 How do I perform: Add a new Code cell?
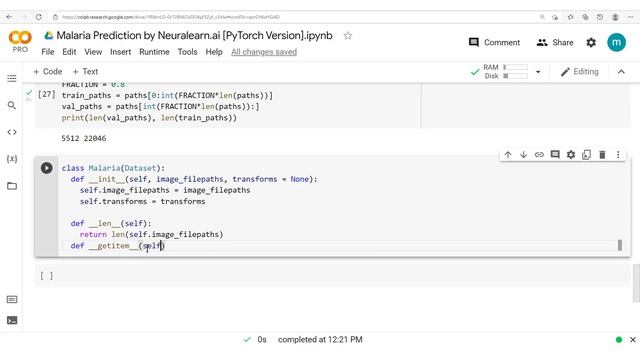(x=48, y=71)
